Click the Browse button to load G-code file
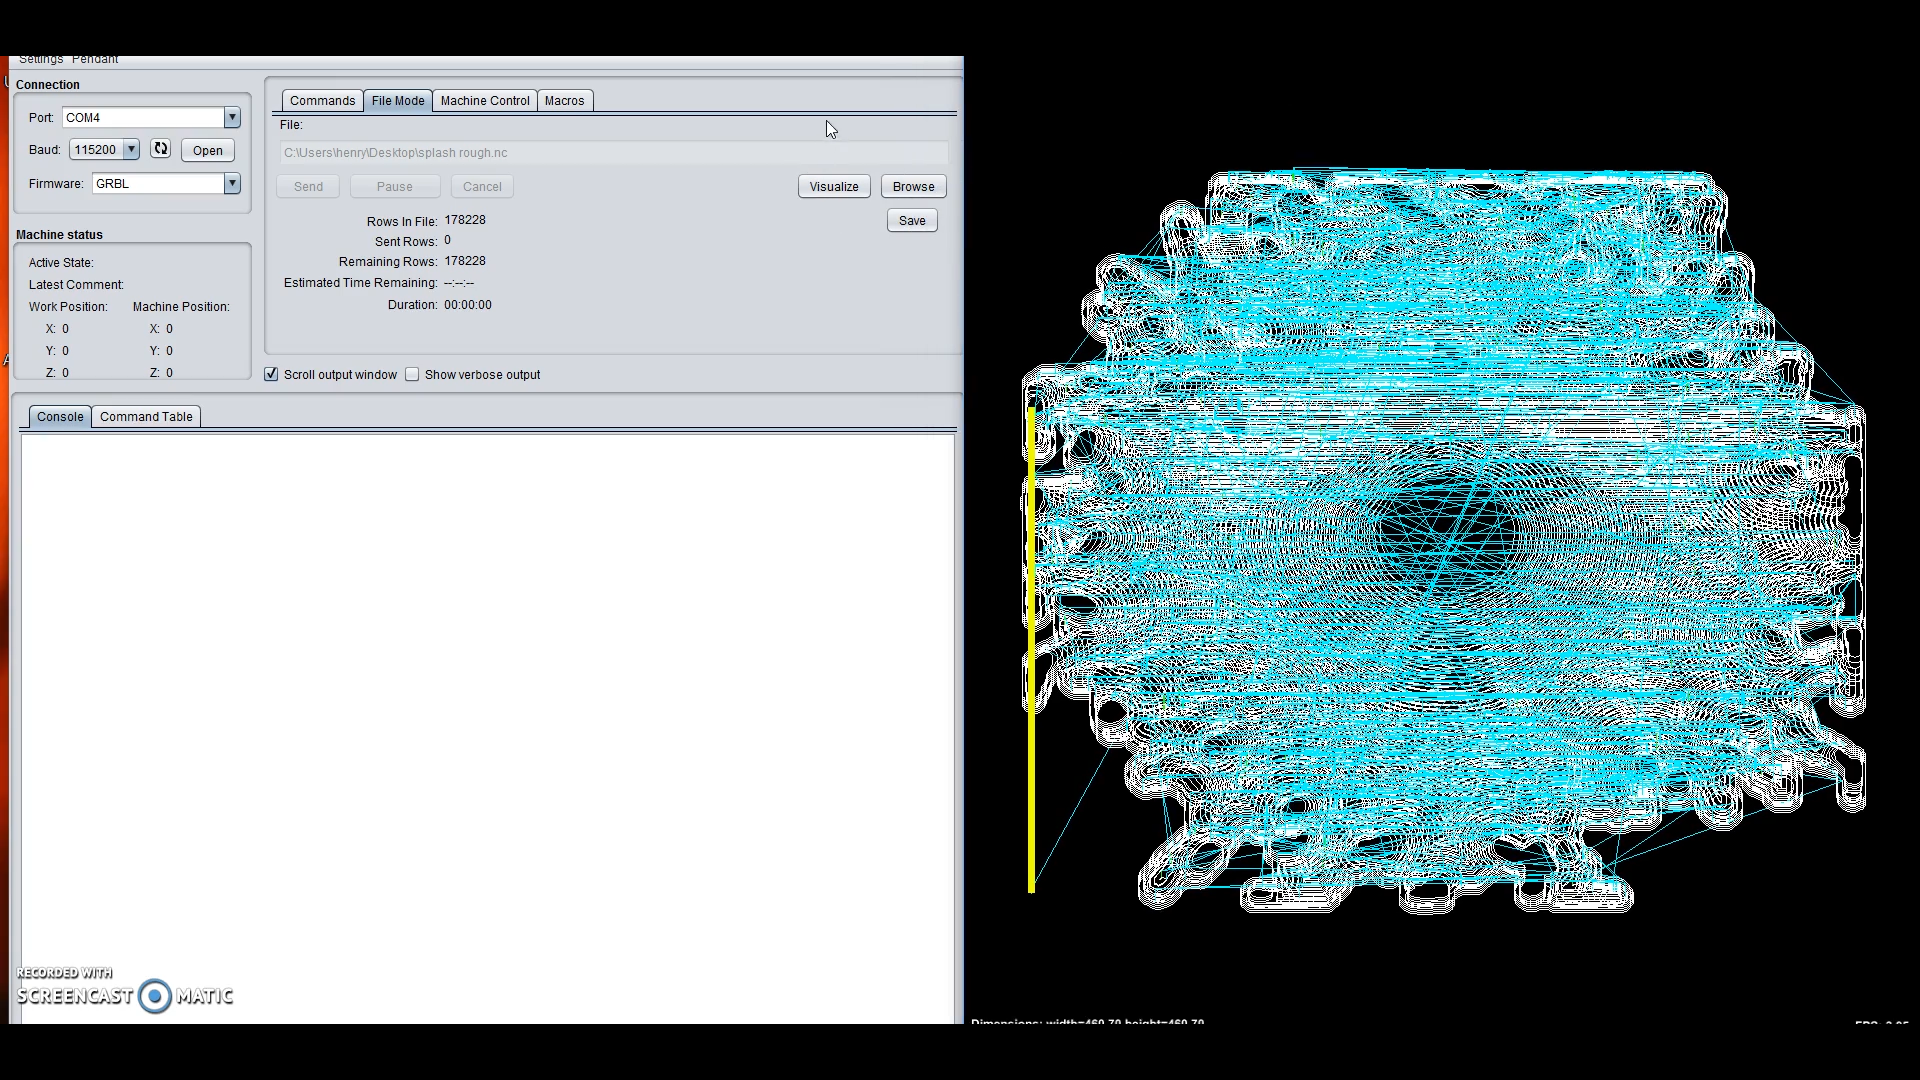1920x1080 pixels. [x=914, y=186]
